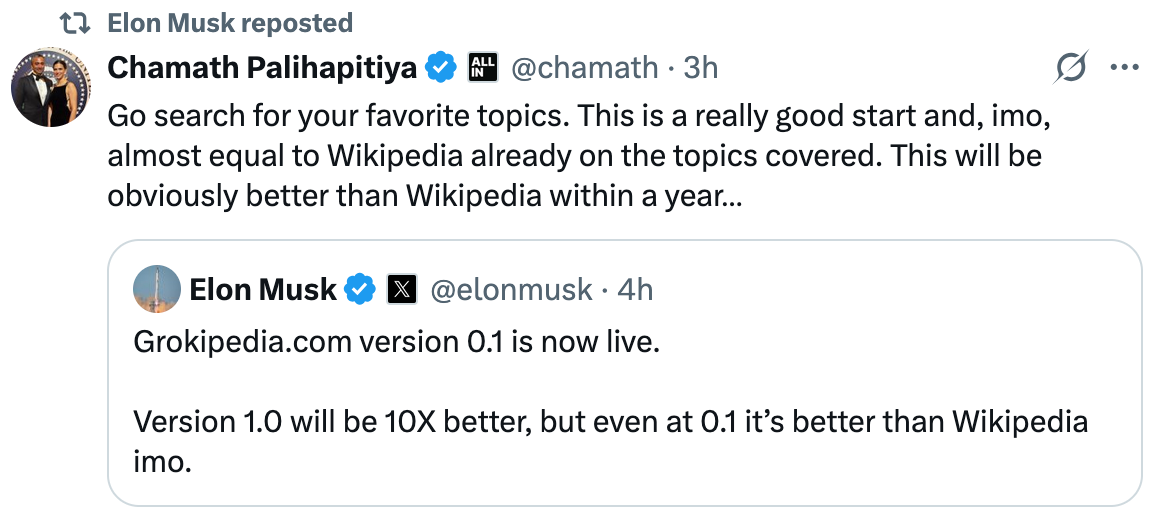The image size is (1174, 522).
Task: Click the "3h" post timestamp
Action: [700, 68]
